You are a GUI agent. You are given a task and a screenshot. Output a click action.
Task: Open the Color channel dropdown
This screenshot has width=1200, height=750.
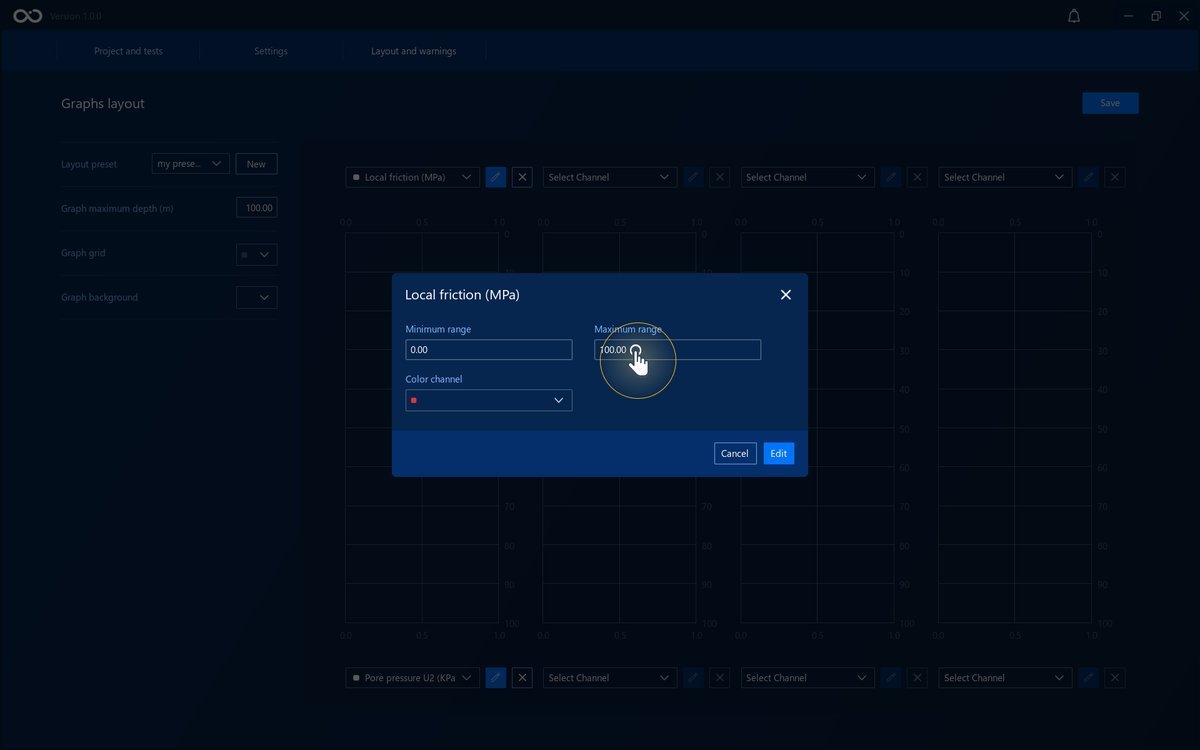click(489, 400)
